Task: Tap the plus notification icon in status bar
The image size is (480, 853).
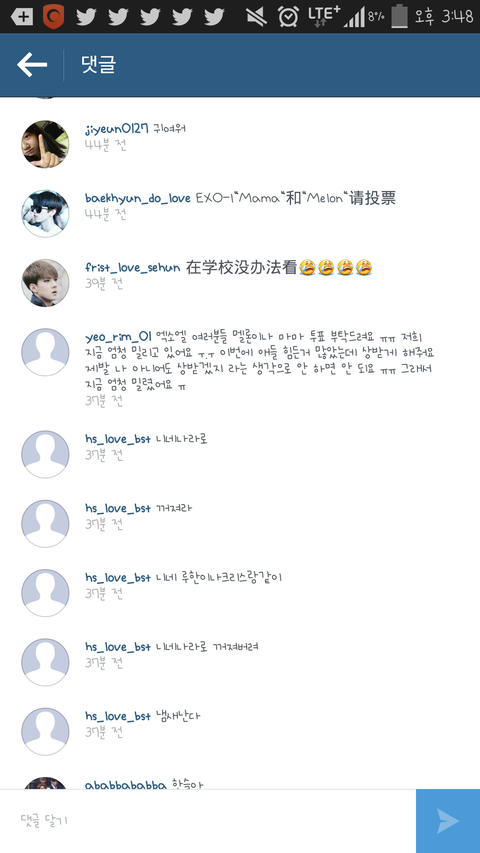Action: pyautogui.click(x=22, y=17)
